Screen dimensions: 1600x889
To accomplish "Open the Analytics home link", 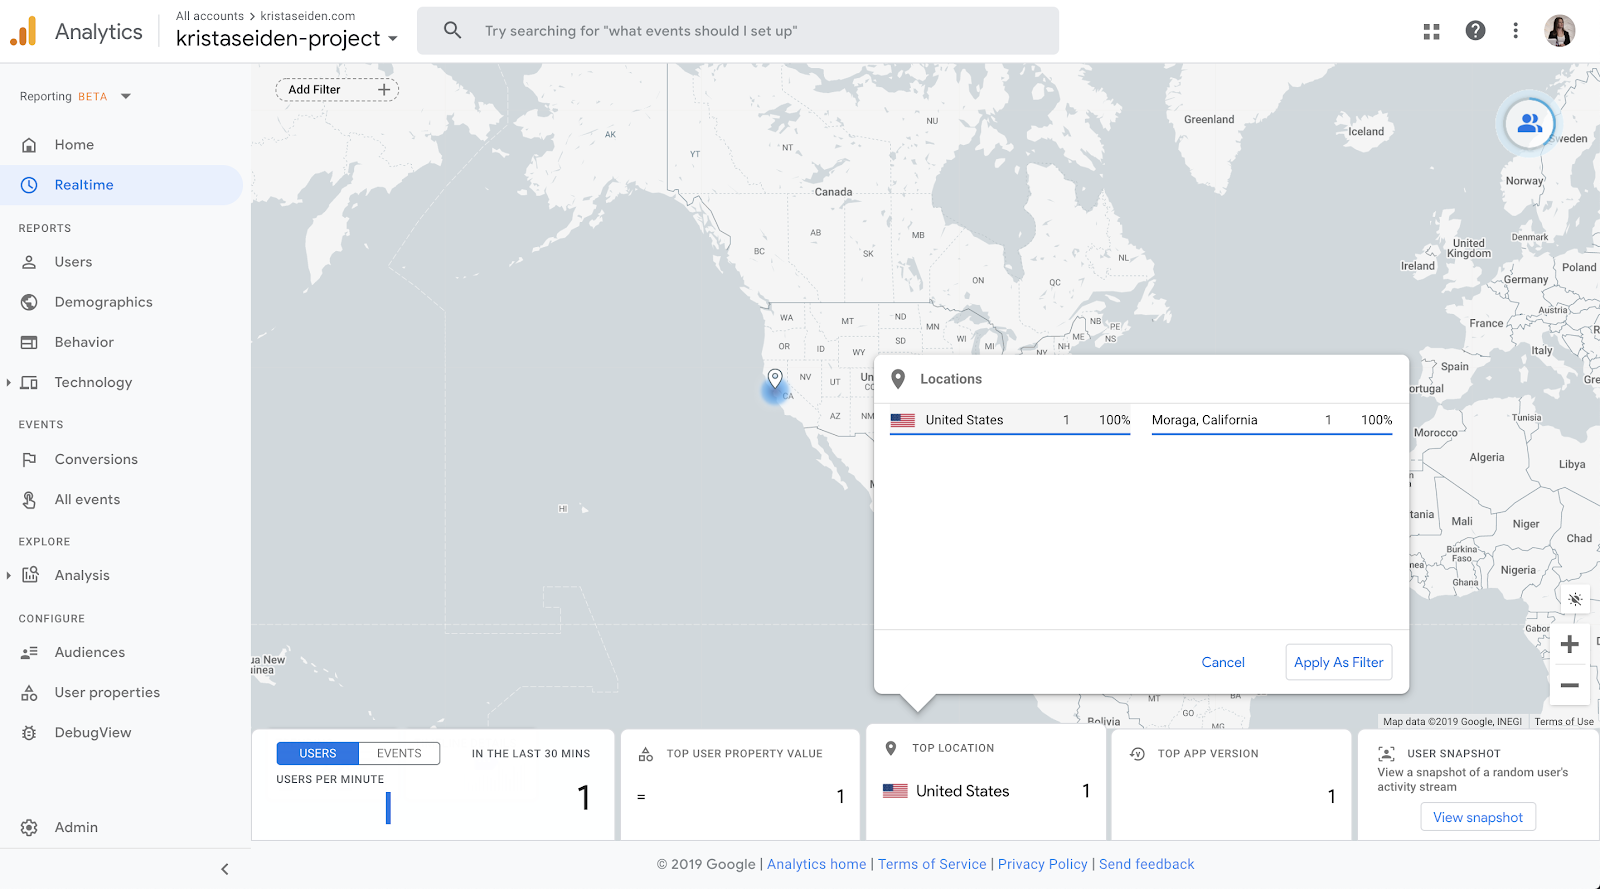I will [817, 864].
